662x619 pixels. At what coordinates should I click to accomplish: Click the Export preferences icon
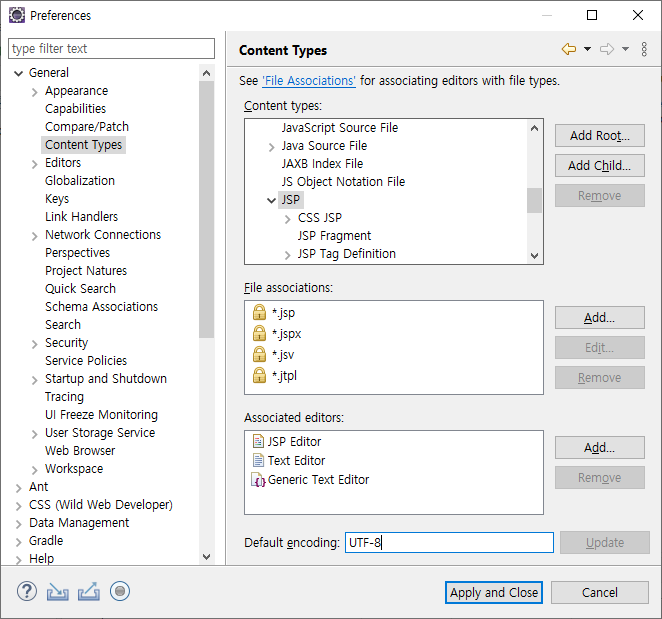coord(89,592)
